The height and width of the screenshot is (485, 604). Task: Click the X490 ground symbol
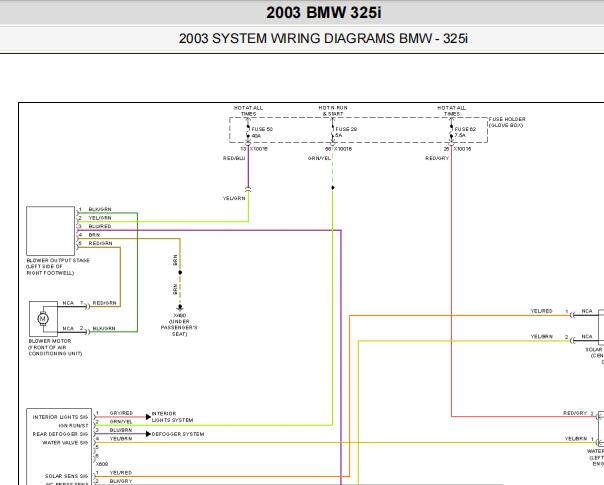pos(180,307)
